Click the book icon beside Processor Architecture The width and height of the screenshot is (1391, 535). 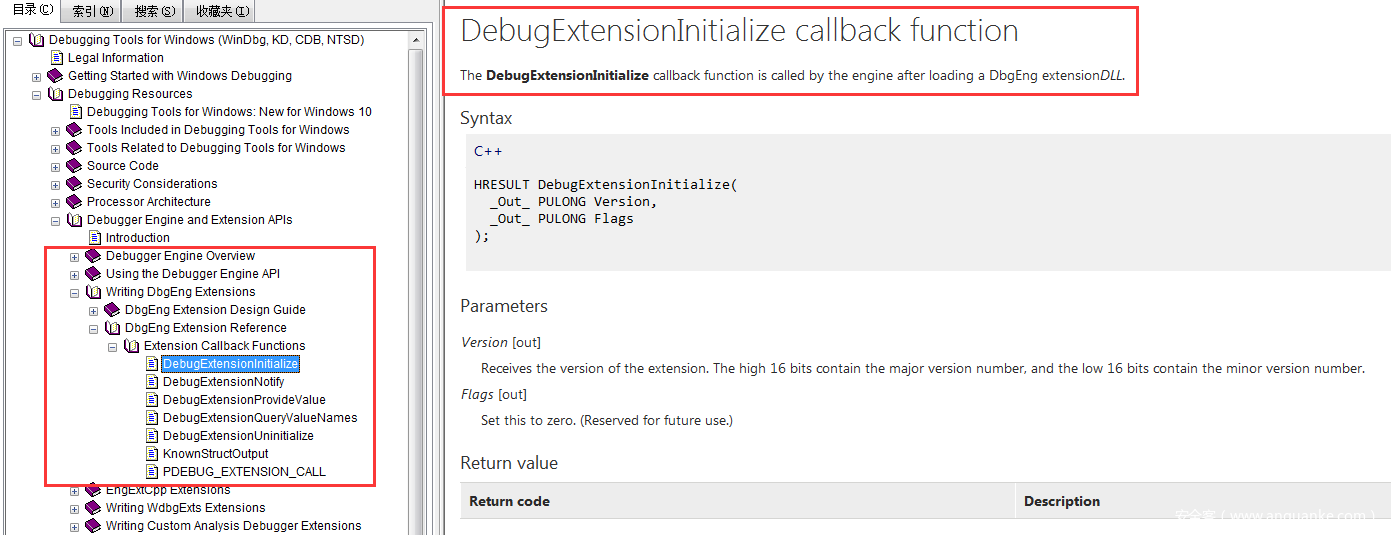coord(74,202)
